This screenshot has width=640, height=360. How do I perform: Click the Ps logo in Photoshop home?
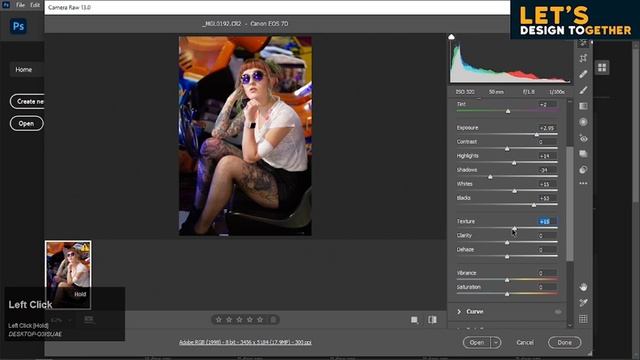tap(18, 27)
